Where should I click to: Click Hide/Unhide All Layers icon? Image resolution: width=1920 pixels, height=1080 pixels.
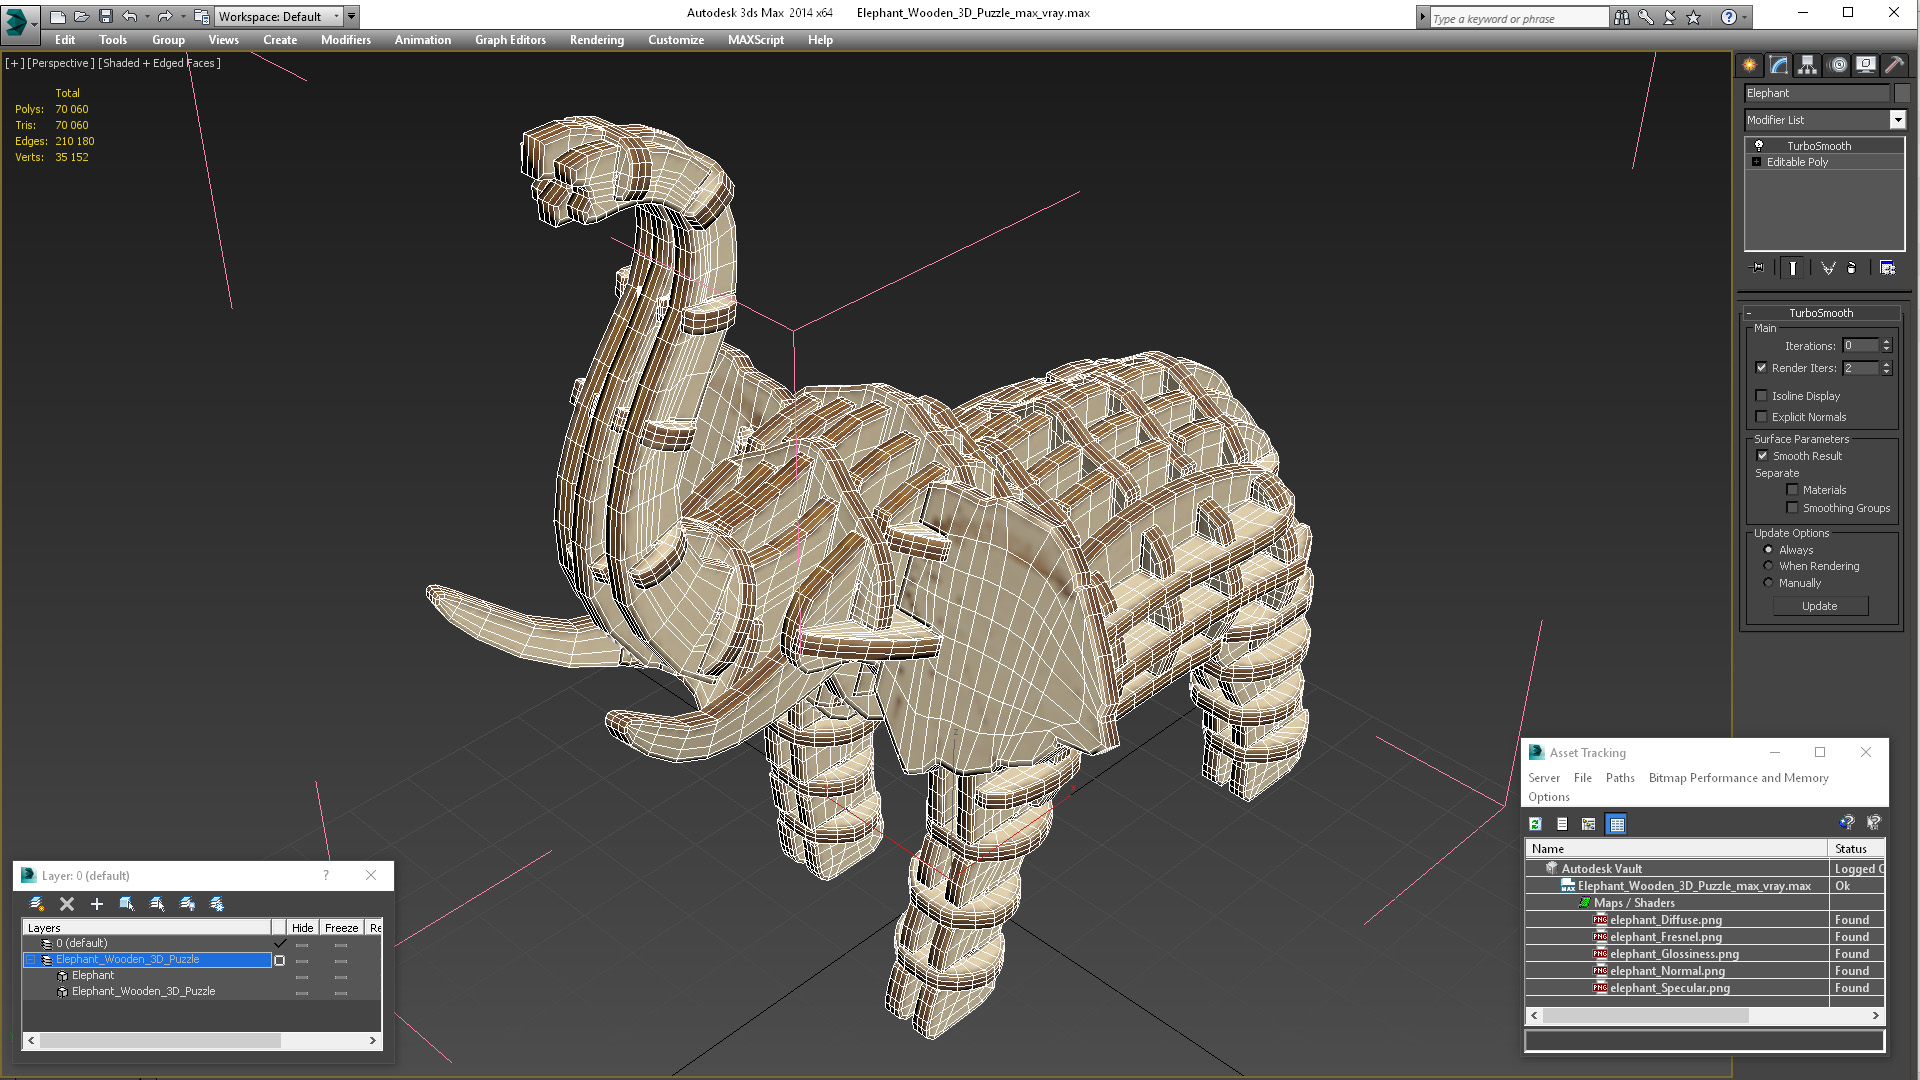click(187, 904)
